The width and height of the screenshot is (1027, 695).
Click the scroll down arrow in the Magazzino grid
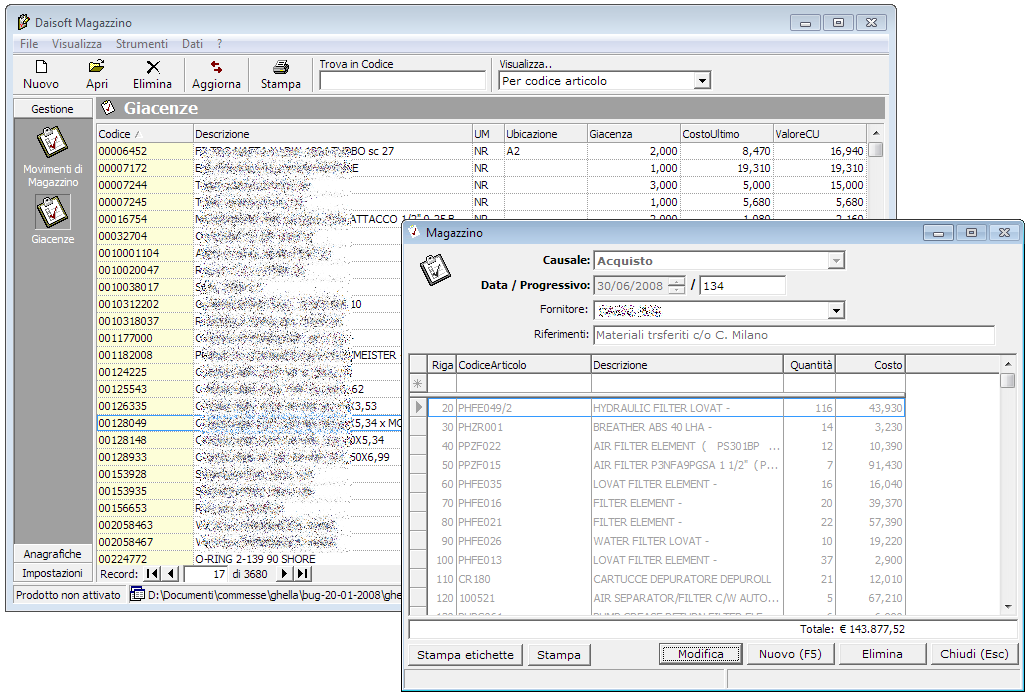click(1008, 607)
